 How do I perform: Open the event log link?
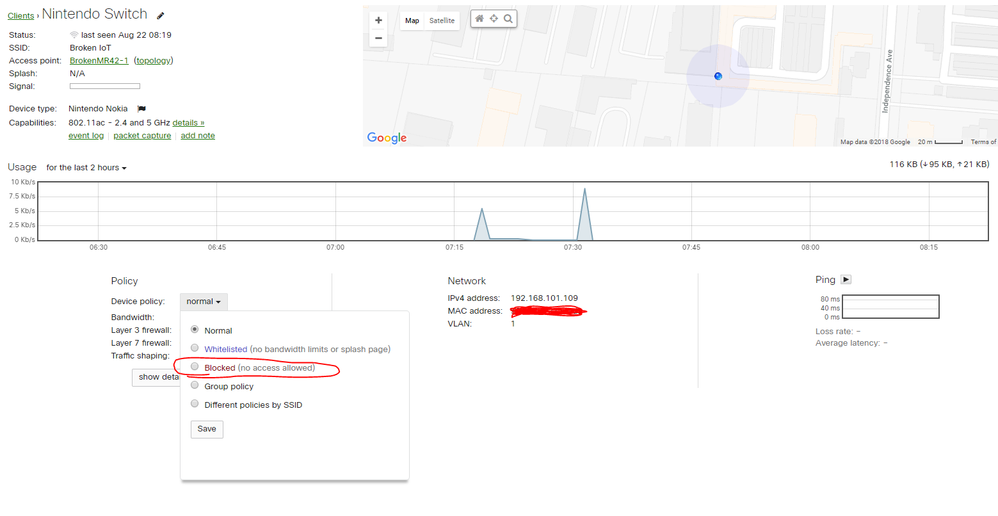click(86, 136)
